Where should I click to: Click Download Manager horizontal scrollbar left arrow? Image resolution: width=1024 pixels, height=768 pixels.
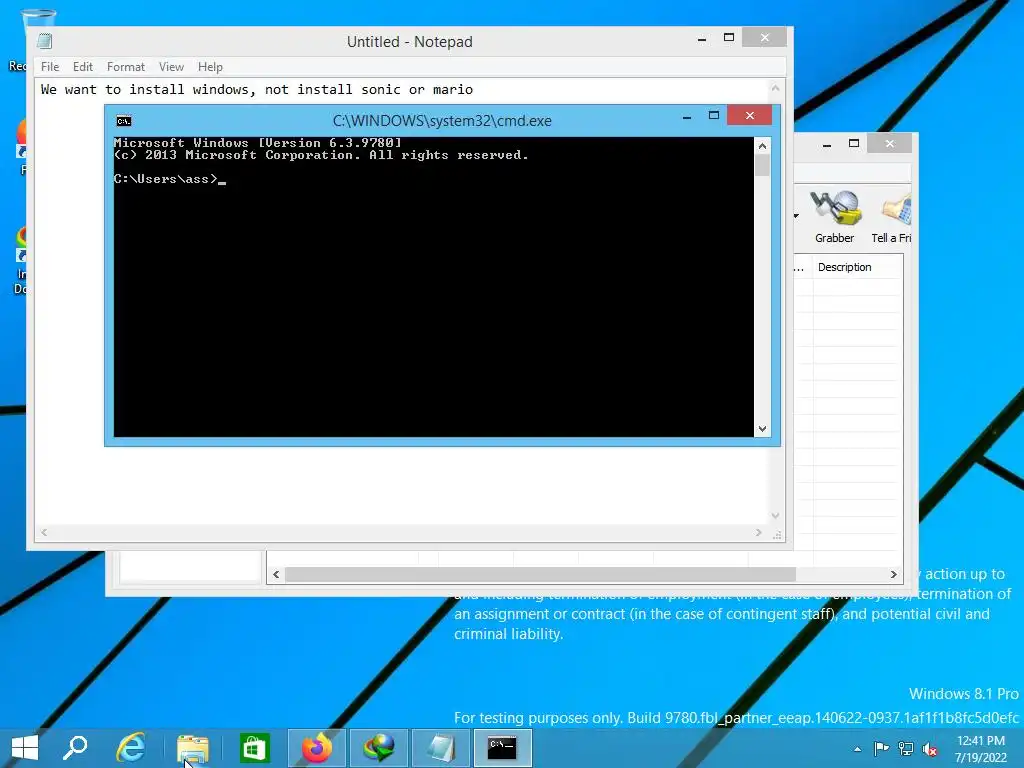pos(276,574)
